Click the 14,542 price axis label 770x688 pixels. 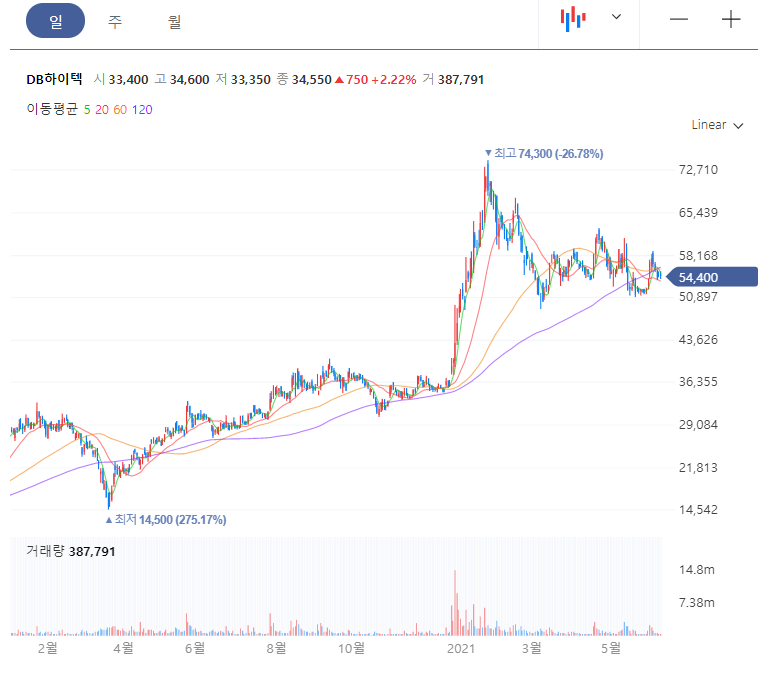tap(698, 509)
